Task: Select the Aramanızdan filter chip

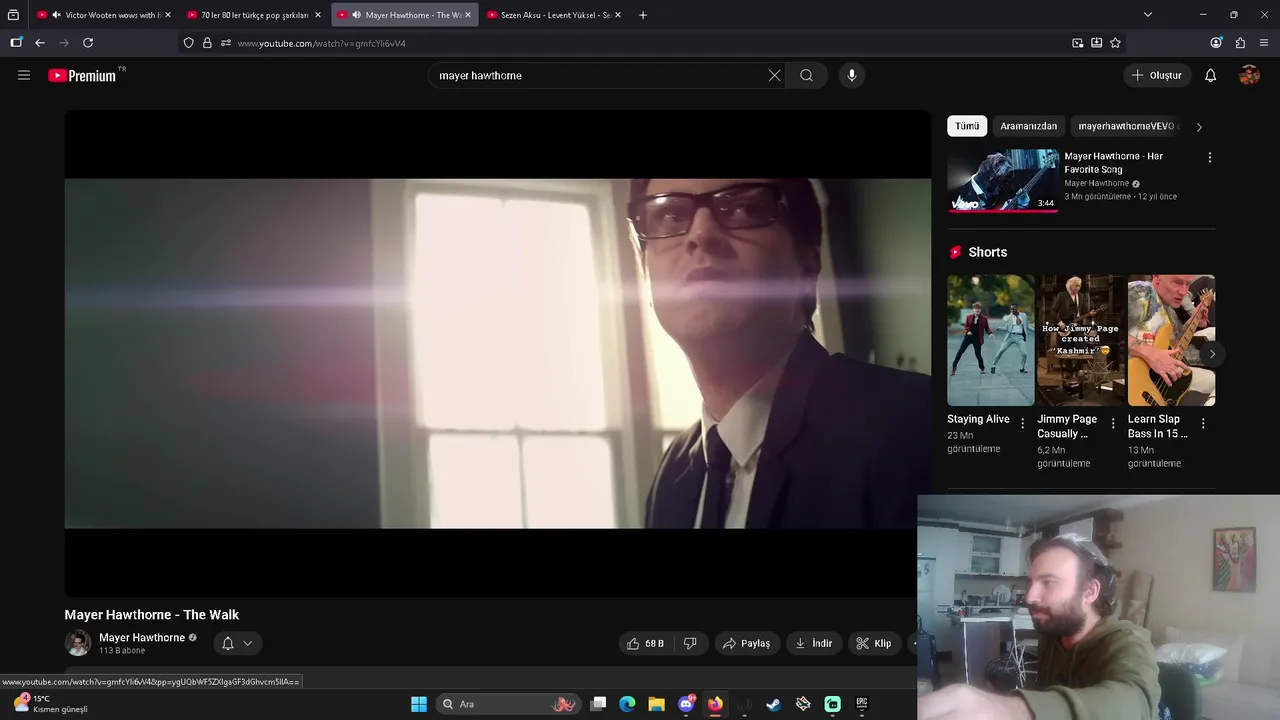Action: pos(1028,126)
